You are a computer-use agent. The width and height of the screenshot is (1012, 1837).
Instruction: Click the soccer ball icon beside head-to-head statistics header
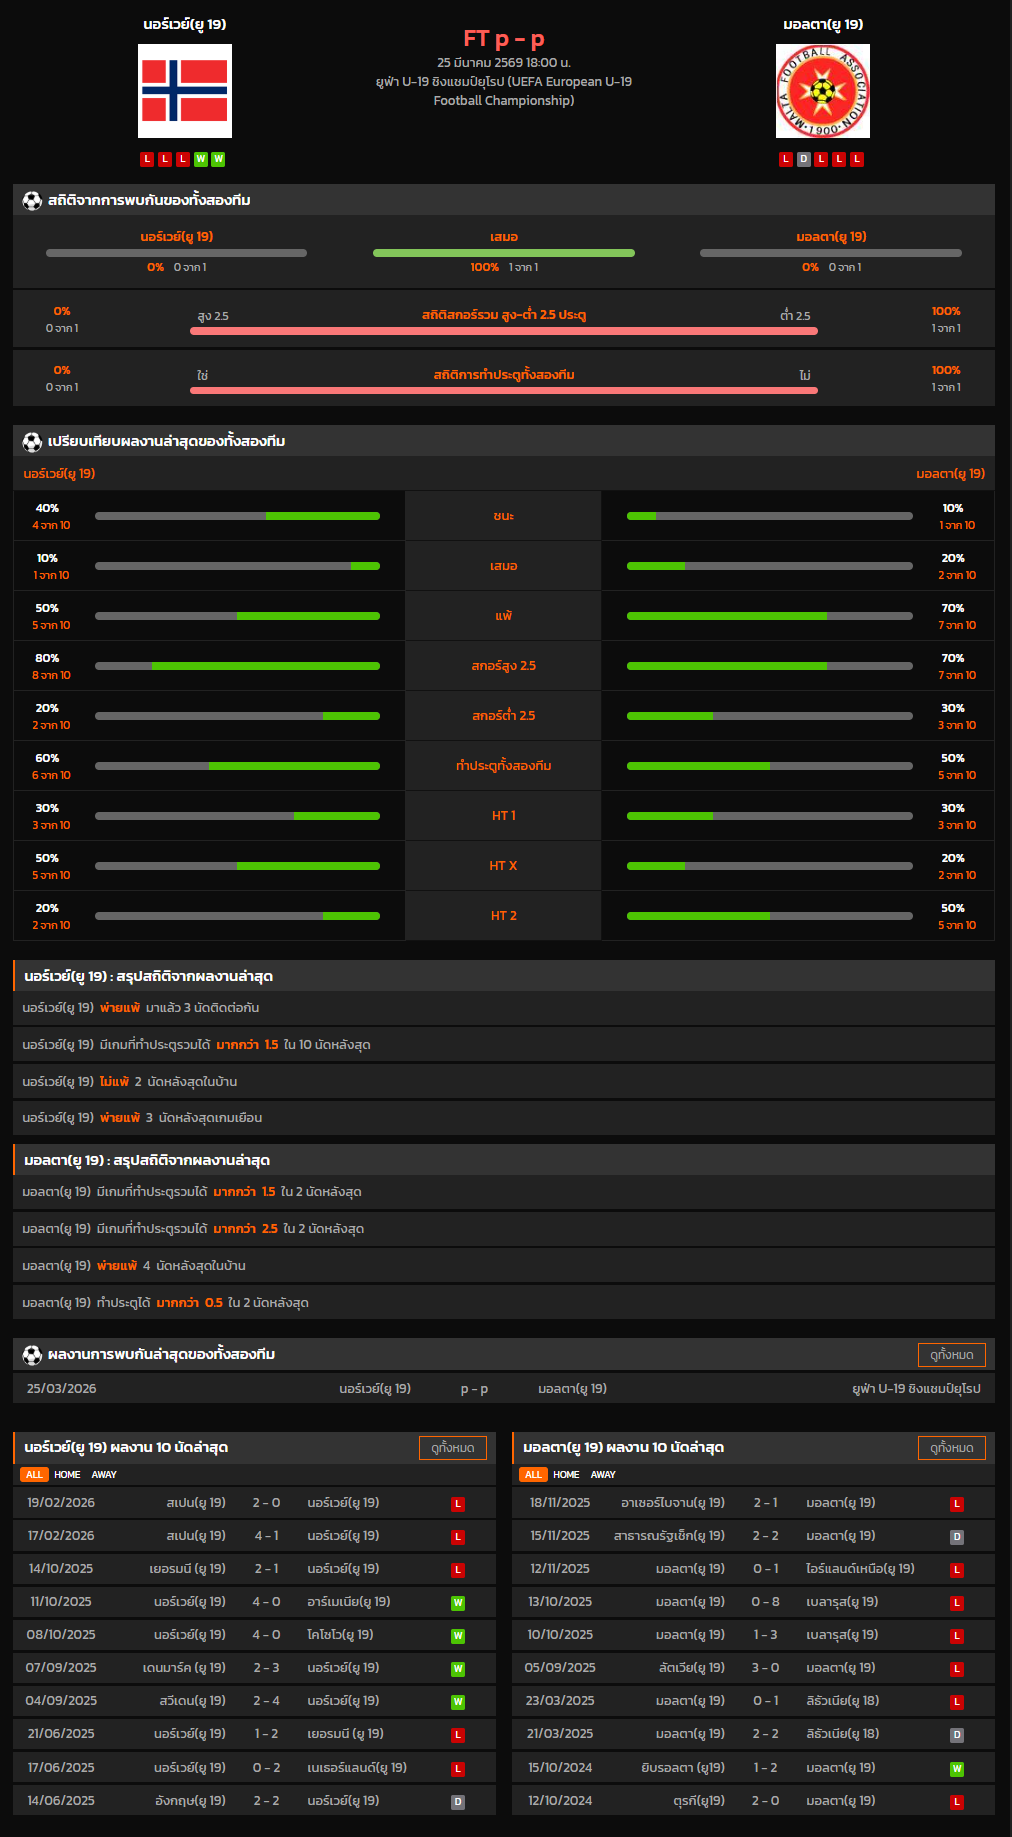32,201
